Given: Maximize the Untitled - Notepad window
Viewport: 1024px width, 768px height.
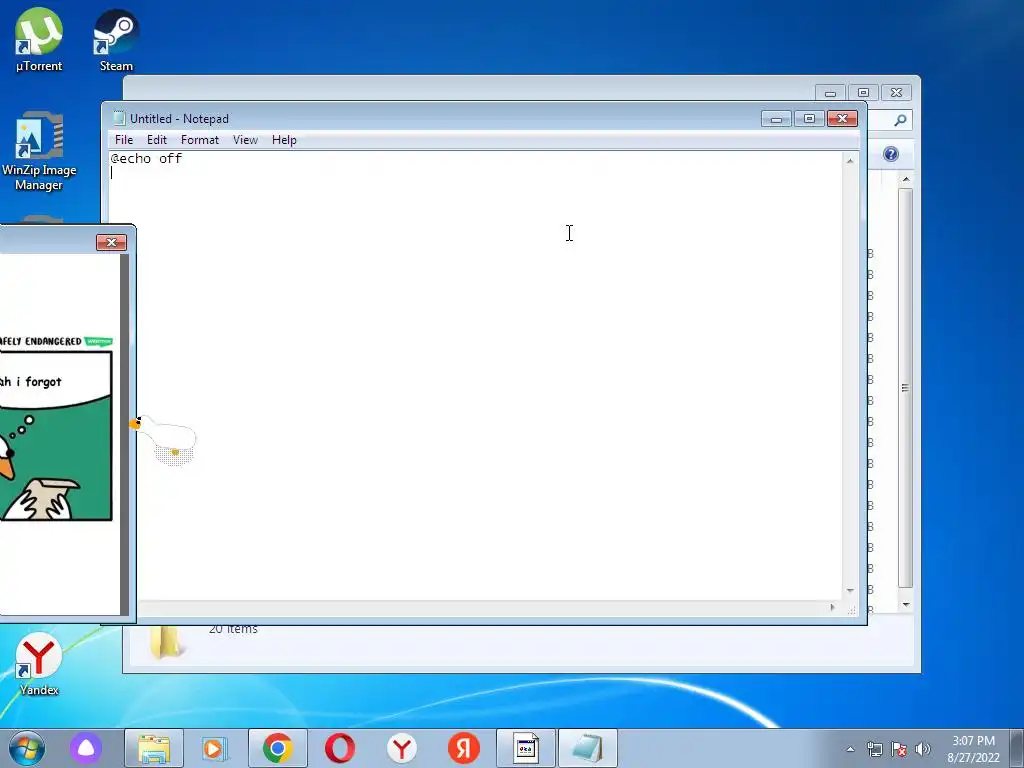Looking at the screenshot, I should click(x=809, y=119).
